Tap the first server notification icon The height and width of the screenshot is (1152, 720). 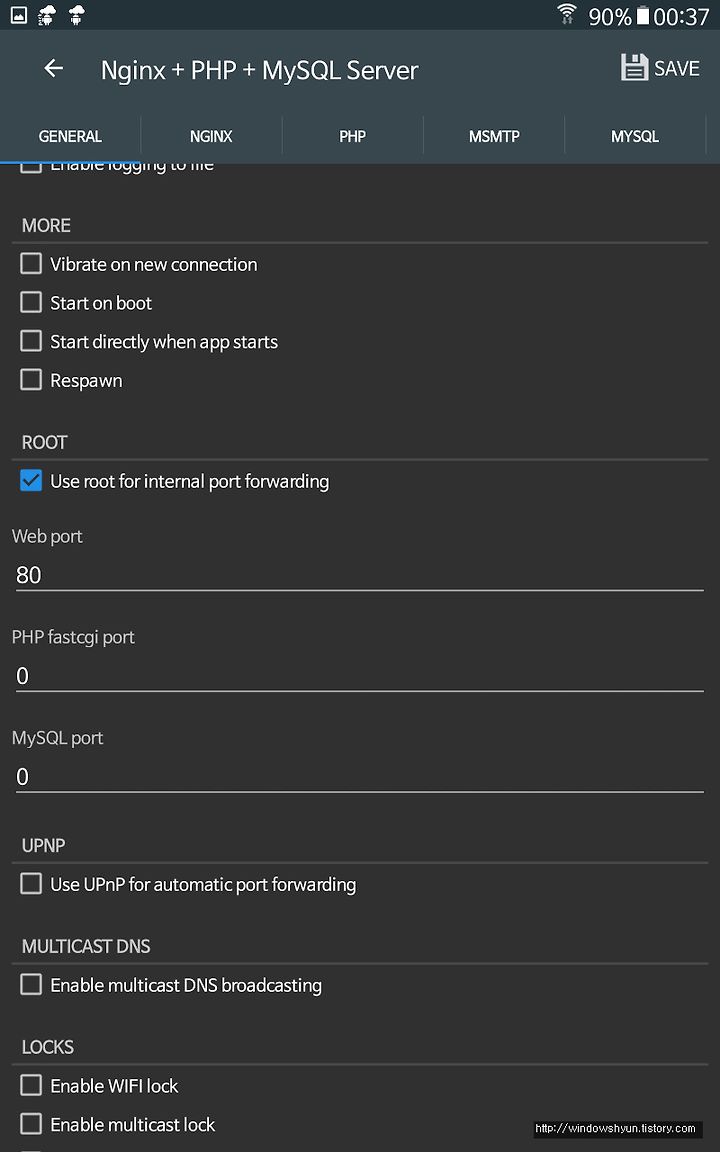point(47,15)
